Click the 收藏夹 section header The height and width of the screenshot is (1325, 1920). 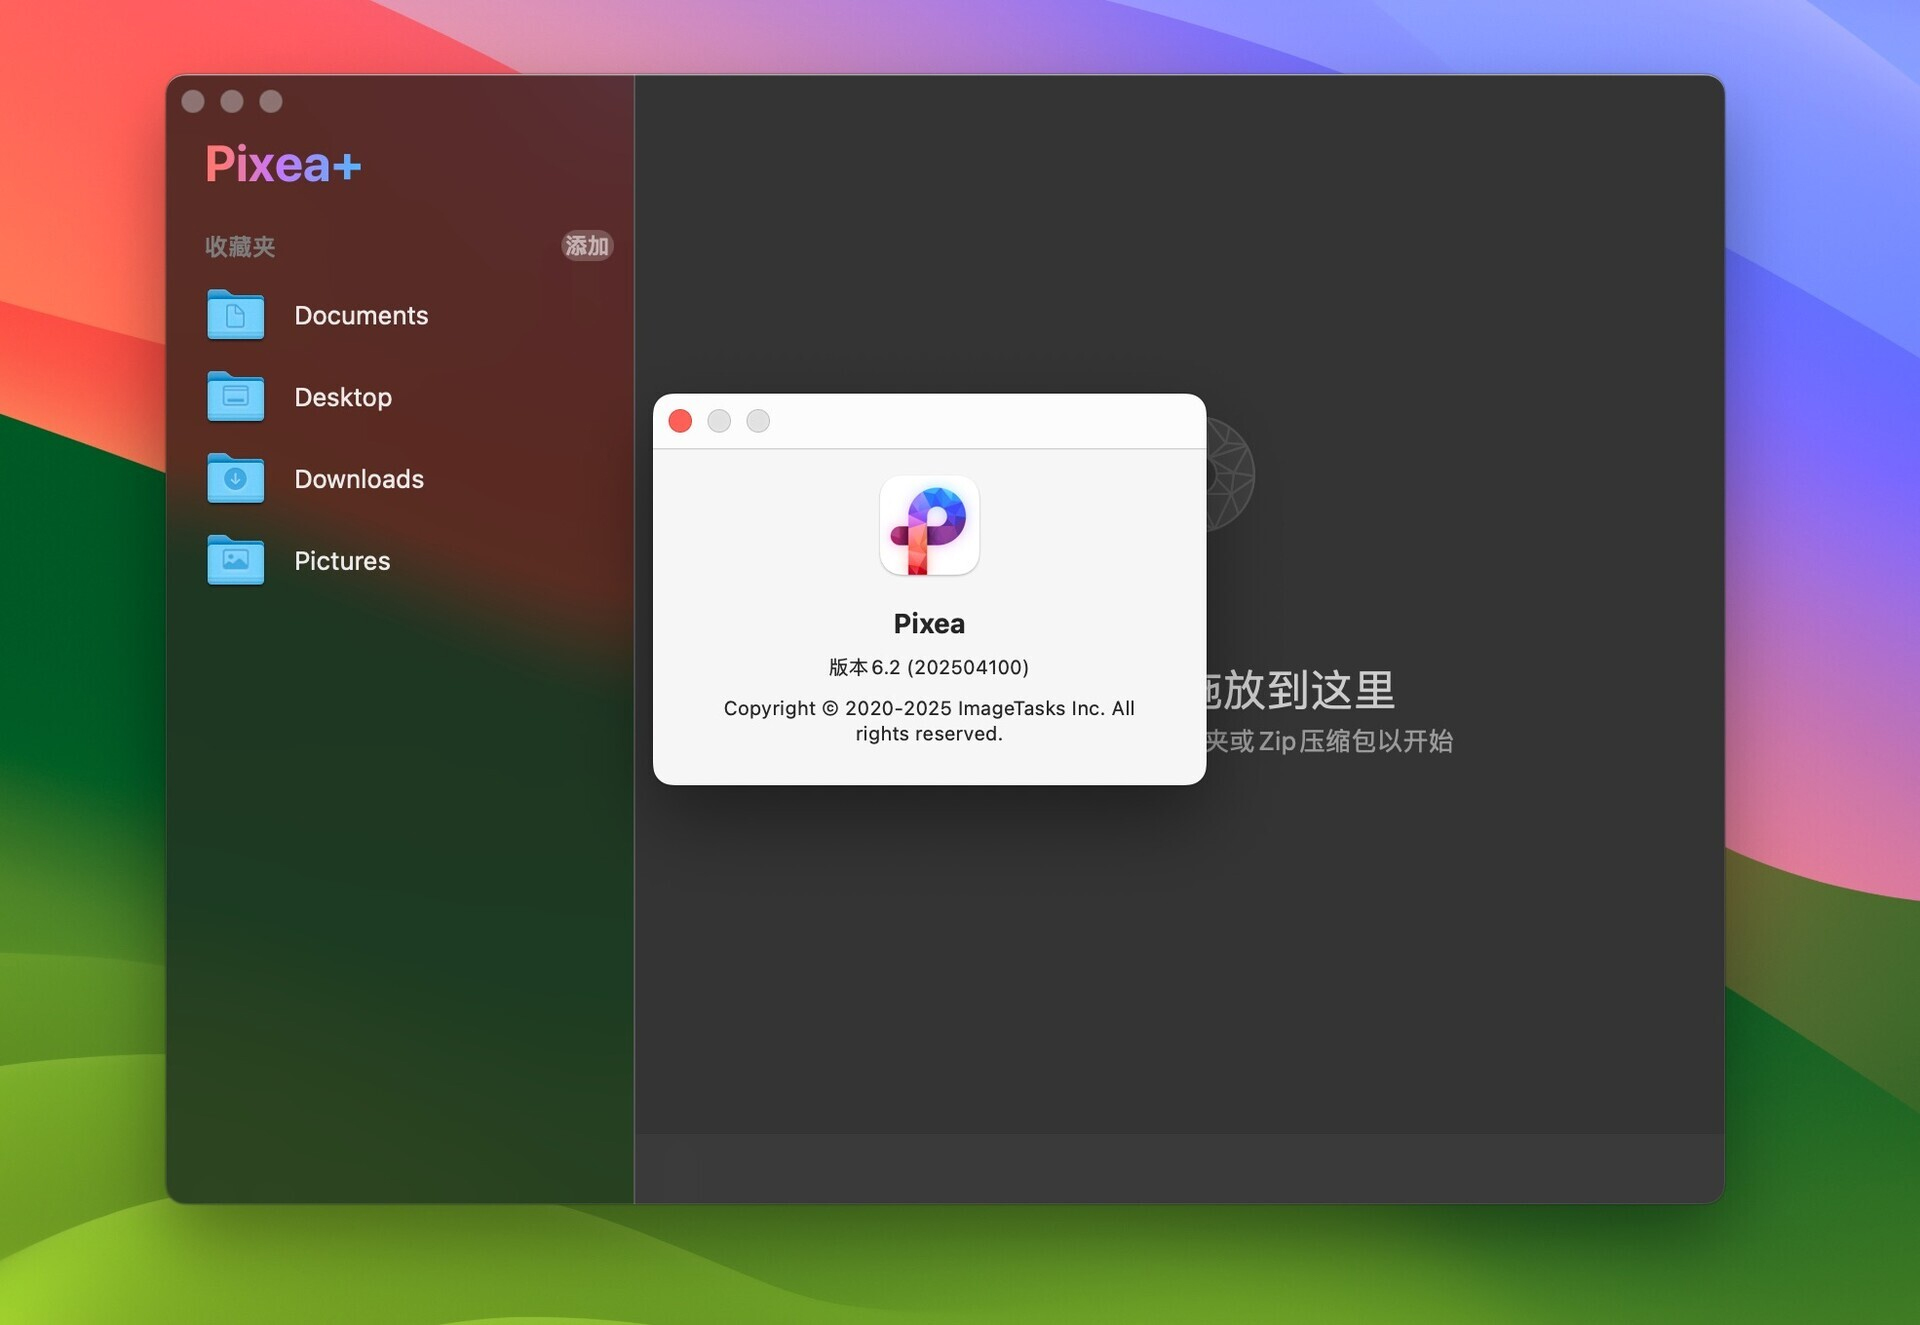[240, 247]
